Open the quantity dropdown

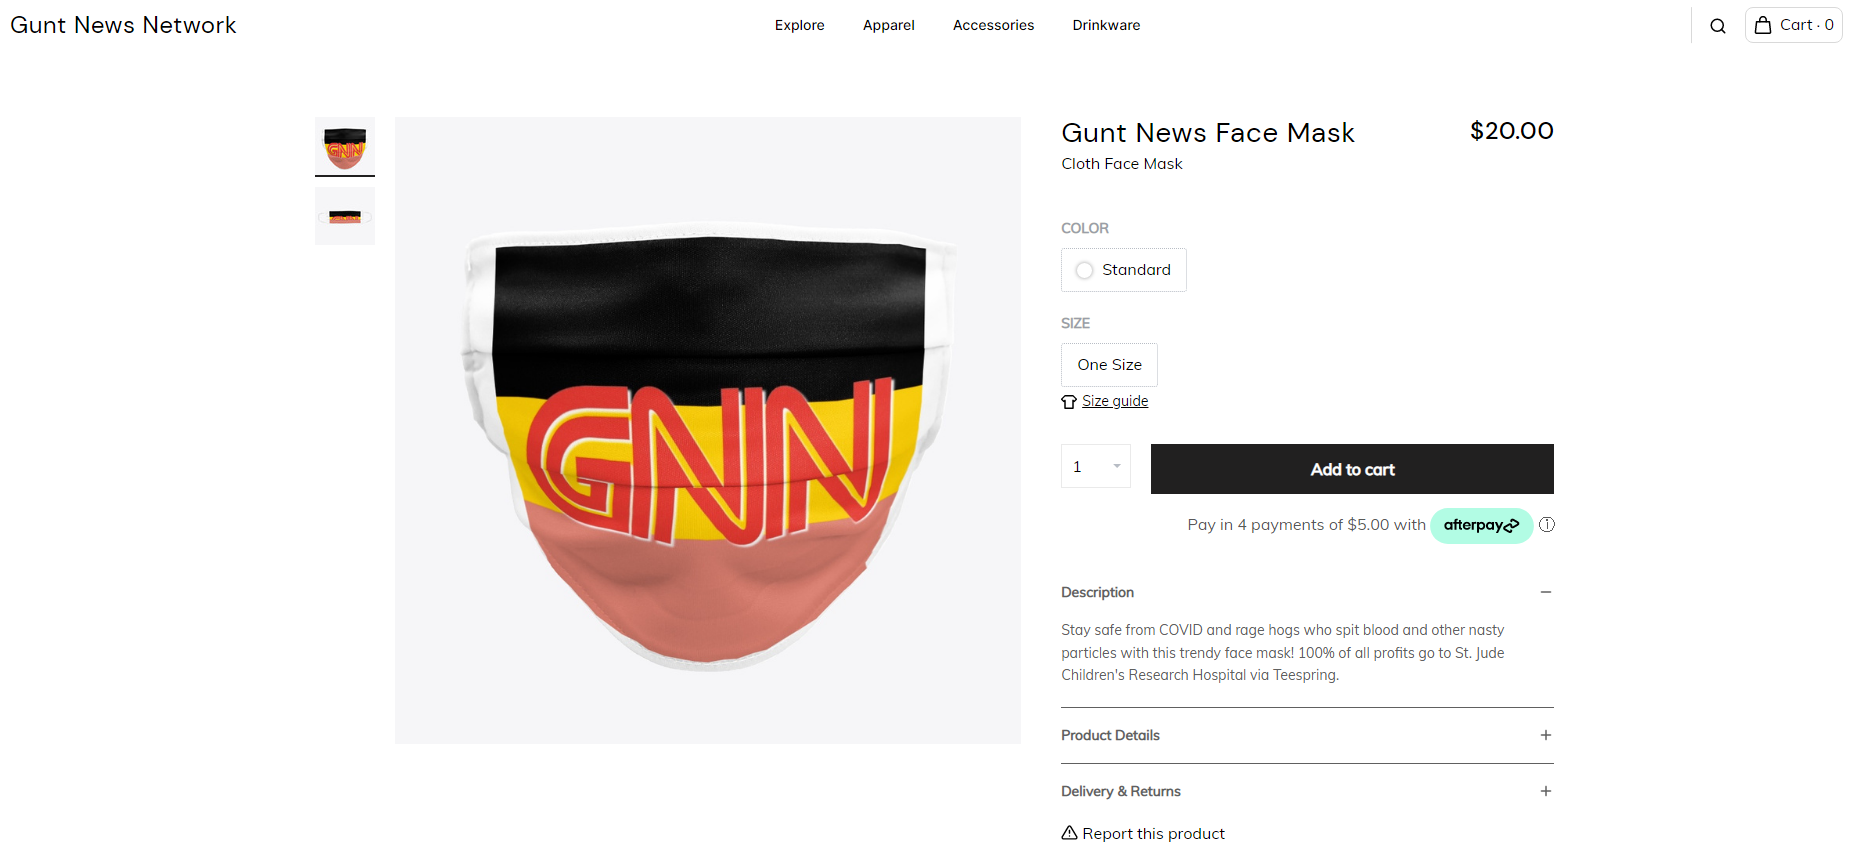tap(1096, 466)
